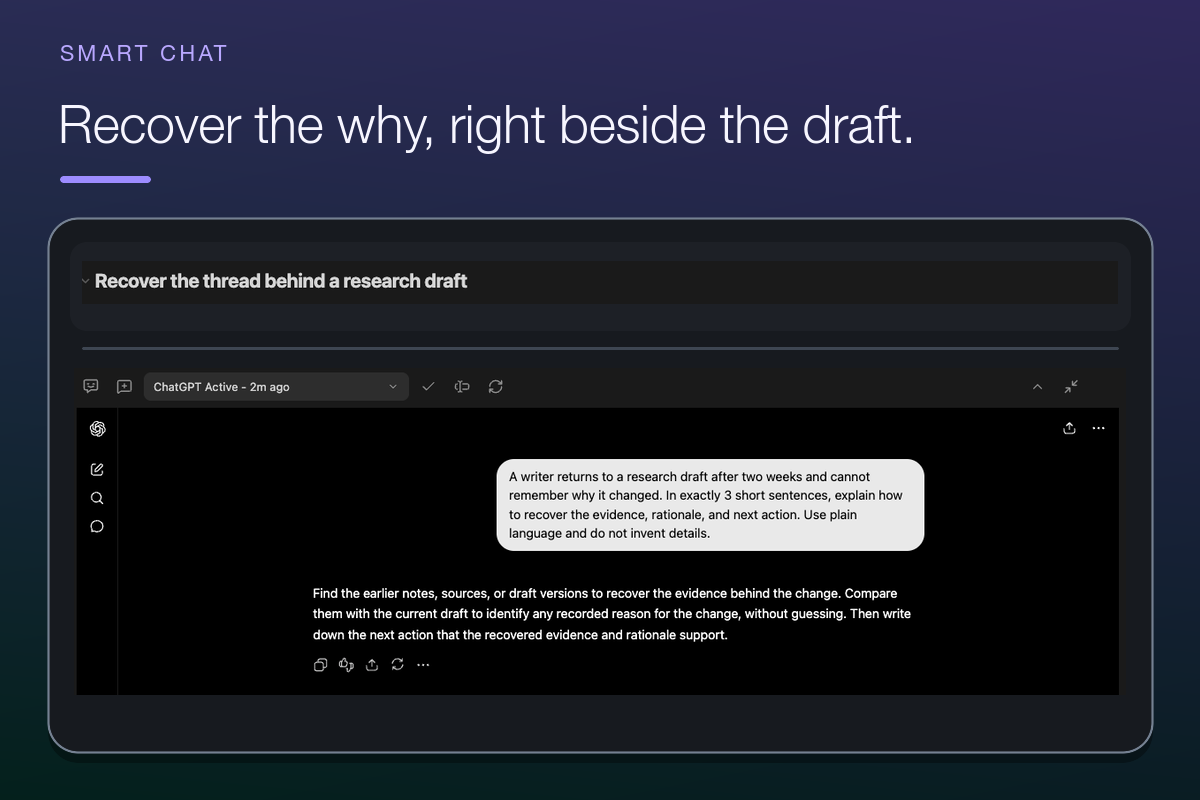Open the conversation three-dot menu

pyautogui.click(x=1098, y=428)
